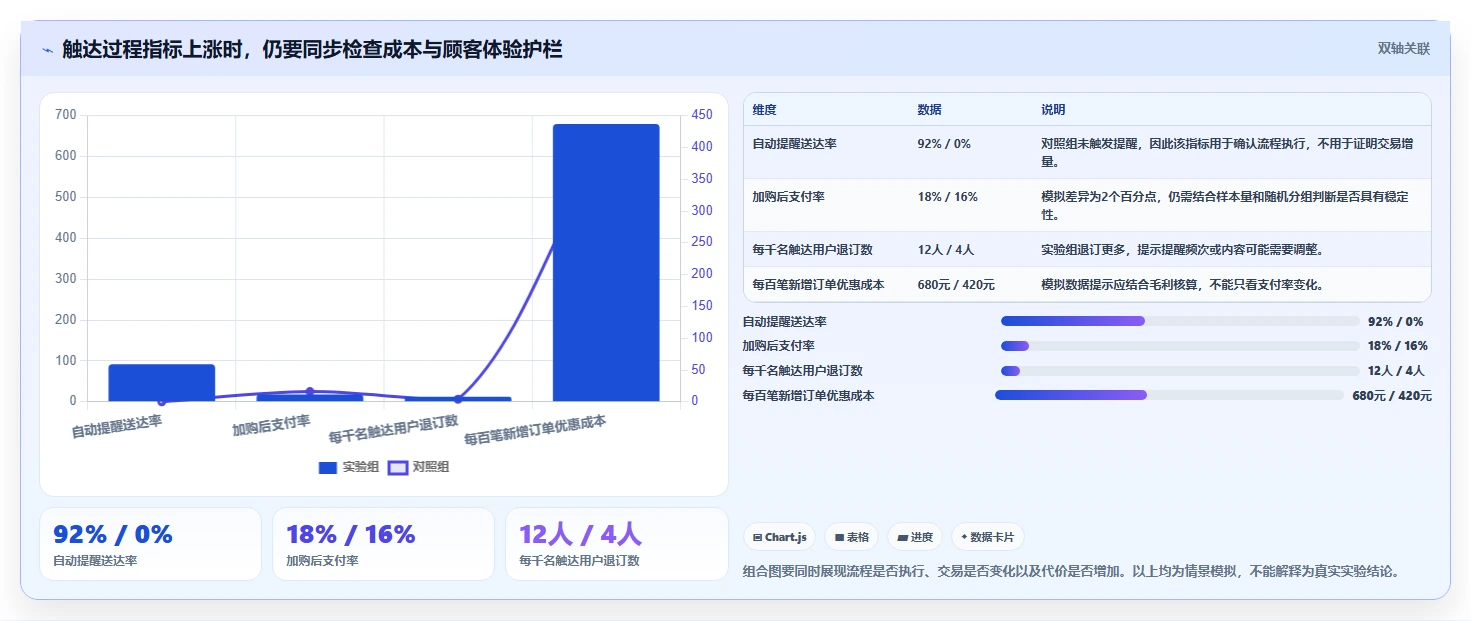Click the 双轴关联 tag in header

point(1404,48)
